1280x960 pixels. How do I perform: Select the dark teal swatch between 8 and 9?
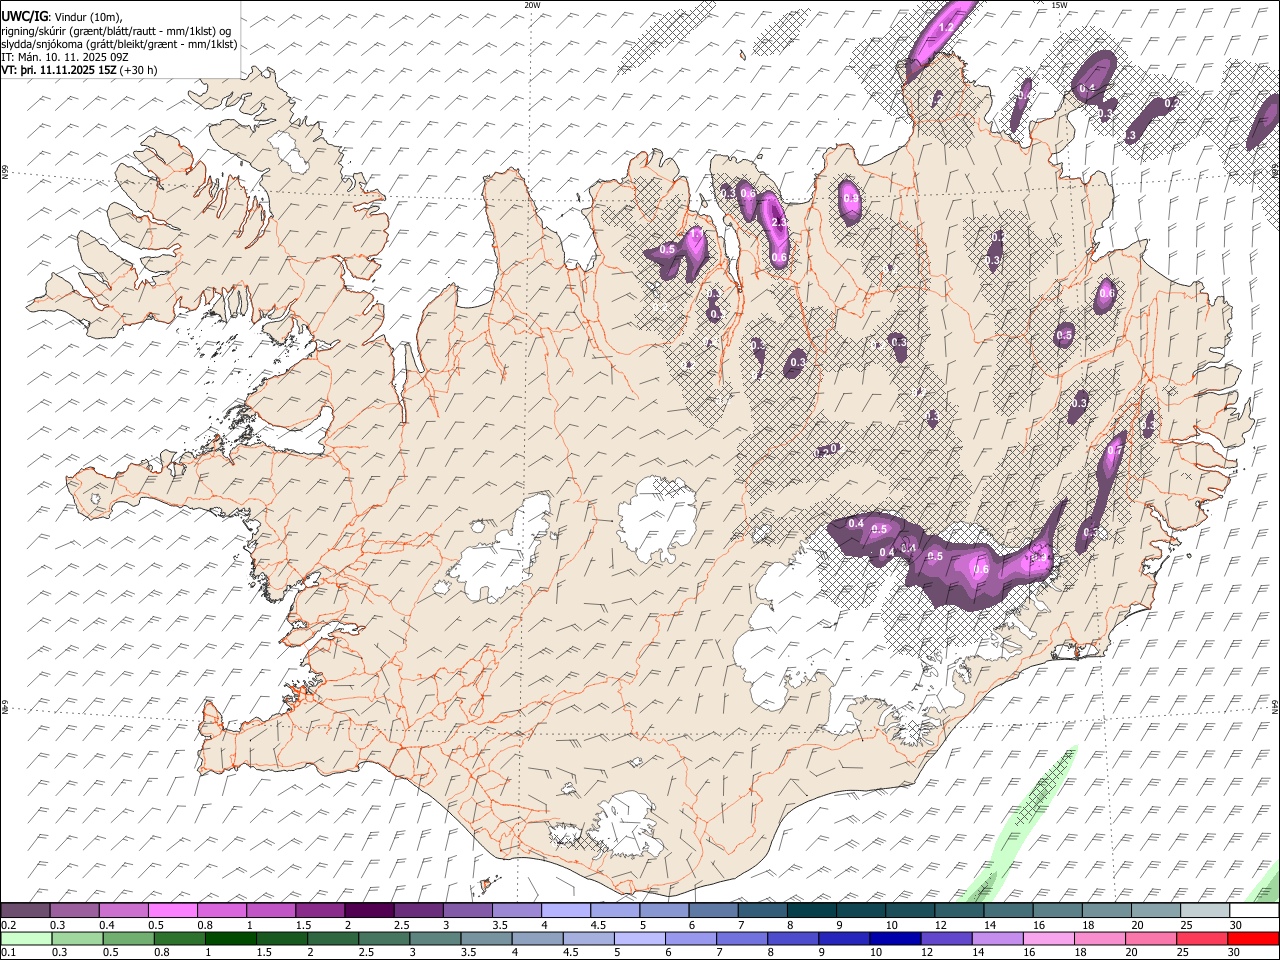point(811,911)
